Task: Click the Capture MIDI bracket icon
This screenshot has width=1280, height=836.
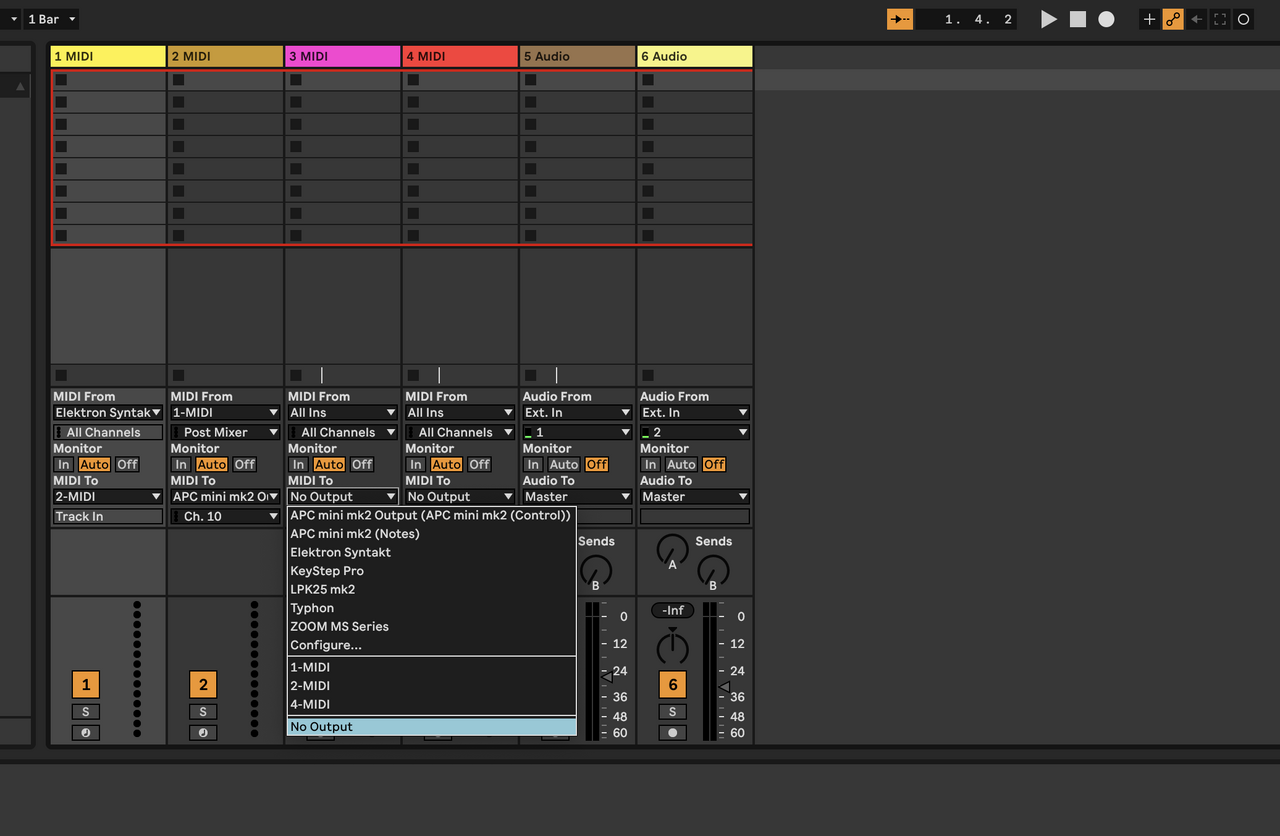Action: pyautogui.click(x=1220, y=19)
